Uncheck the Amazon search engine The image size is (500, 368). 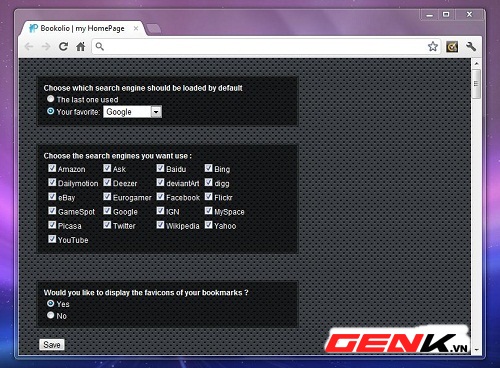tap(52, 168)
